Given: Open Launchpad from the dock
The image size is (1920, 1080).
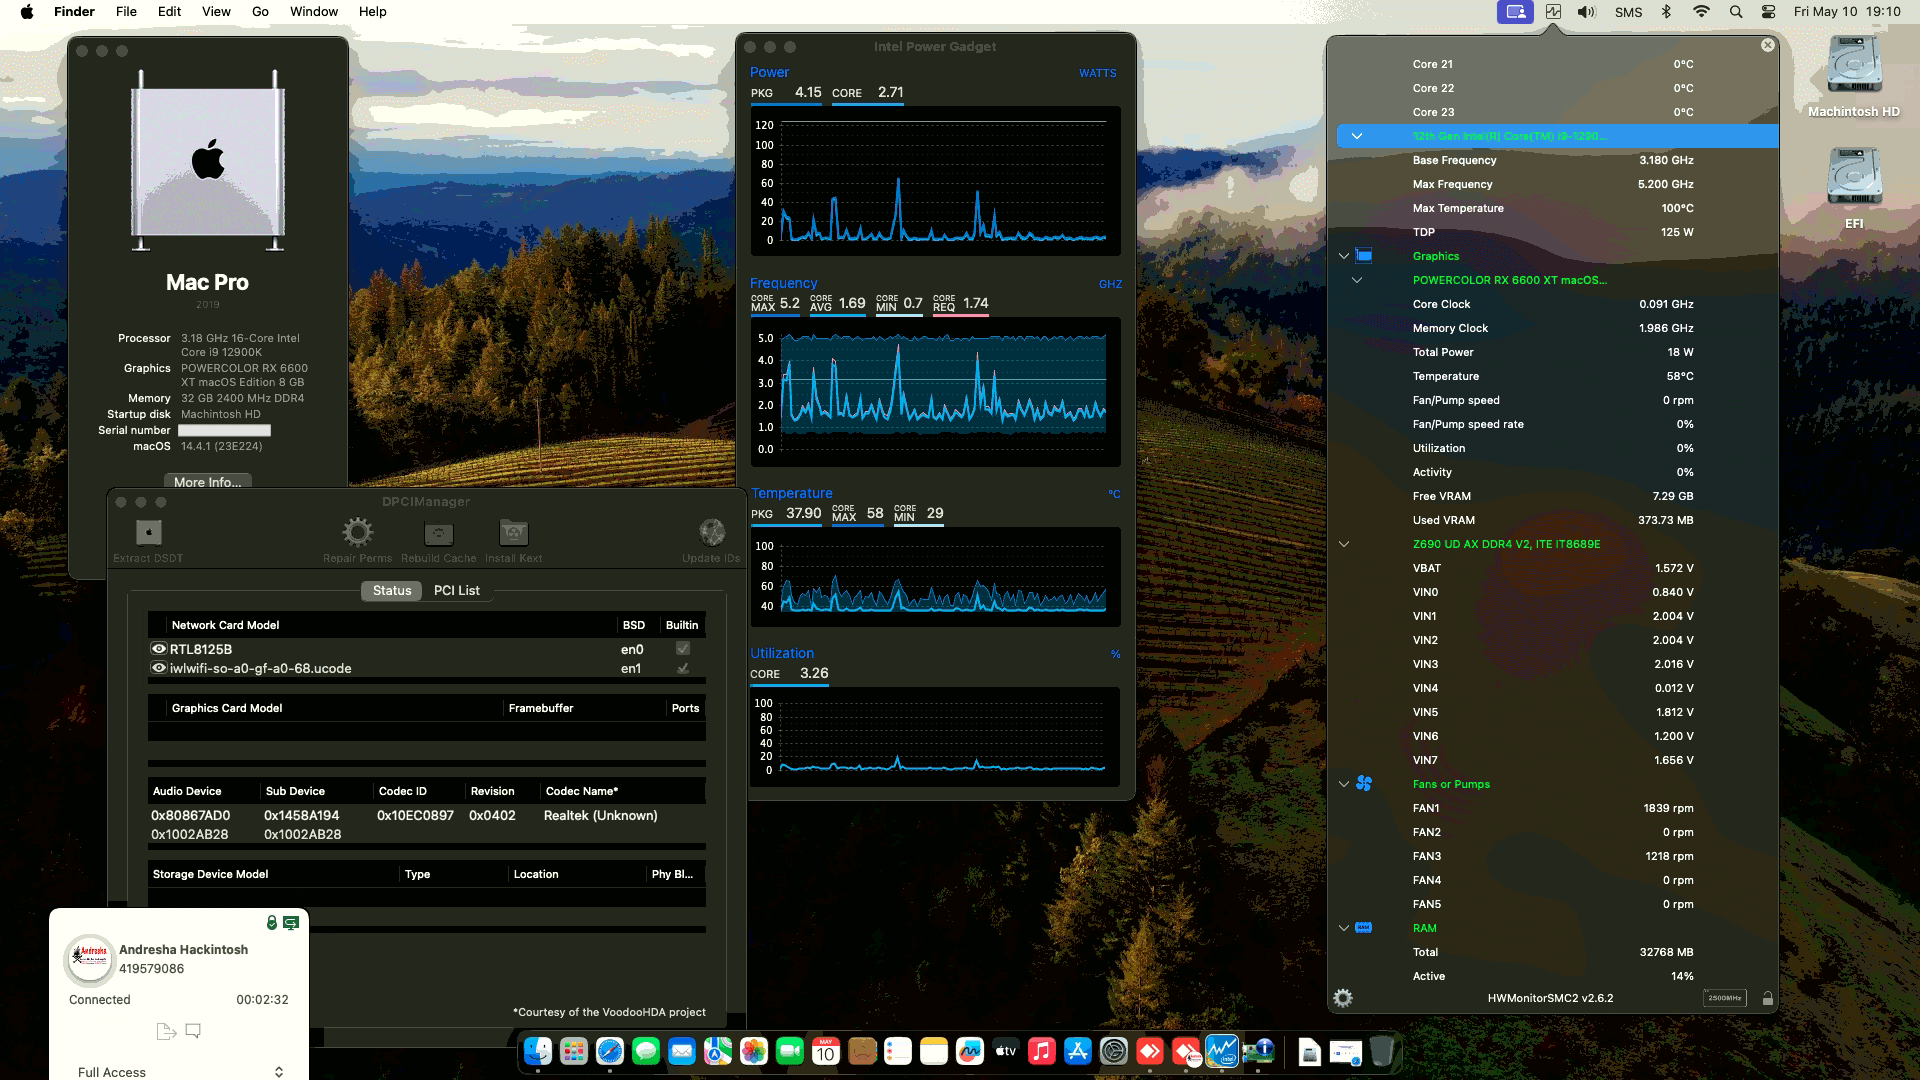Looking at the screenshot, I should [x=574, y=1051].
